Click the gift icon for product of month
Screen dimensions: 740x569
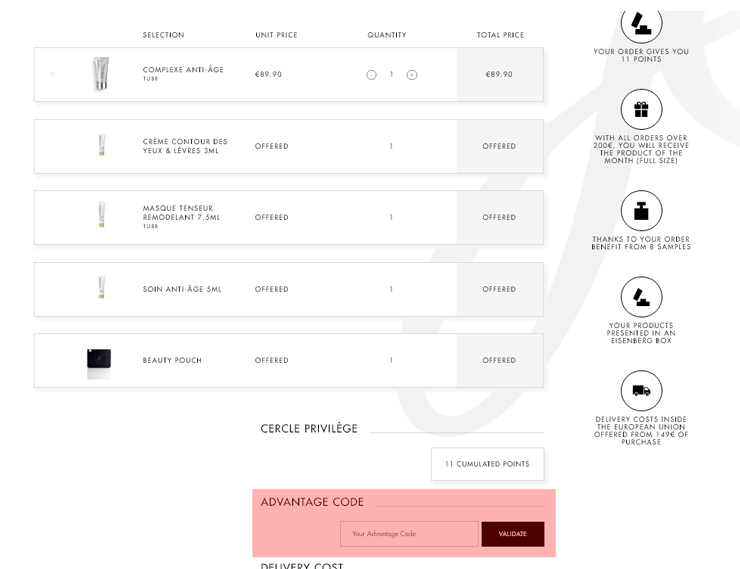click(x=641, y=109)
